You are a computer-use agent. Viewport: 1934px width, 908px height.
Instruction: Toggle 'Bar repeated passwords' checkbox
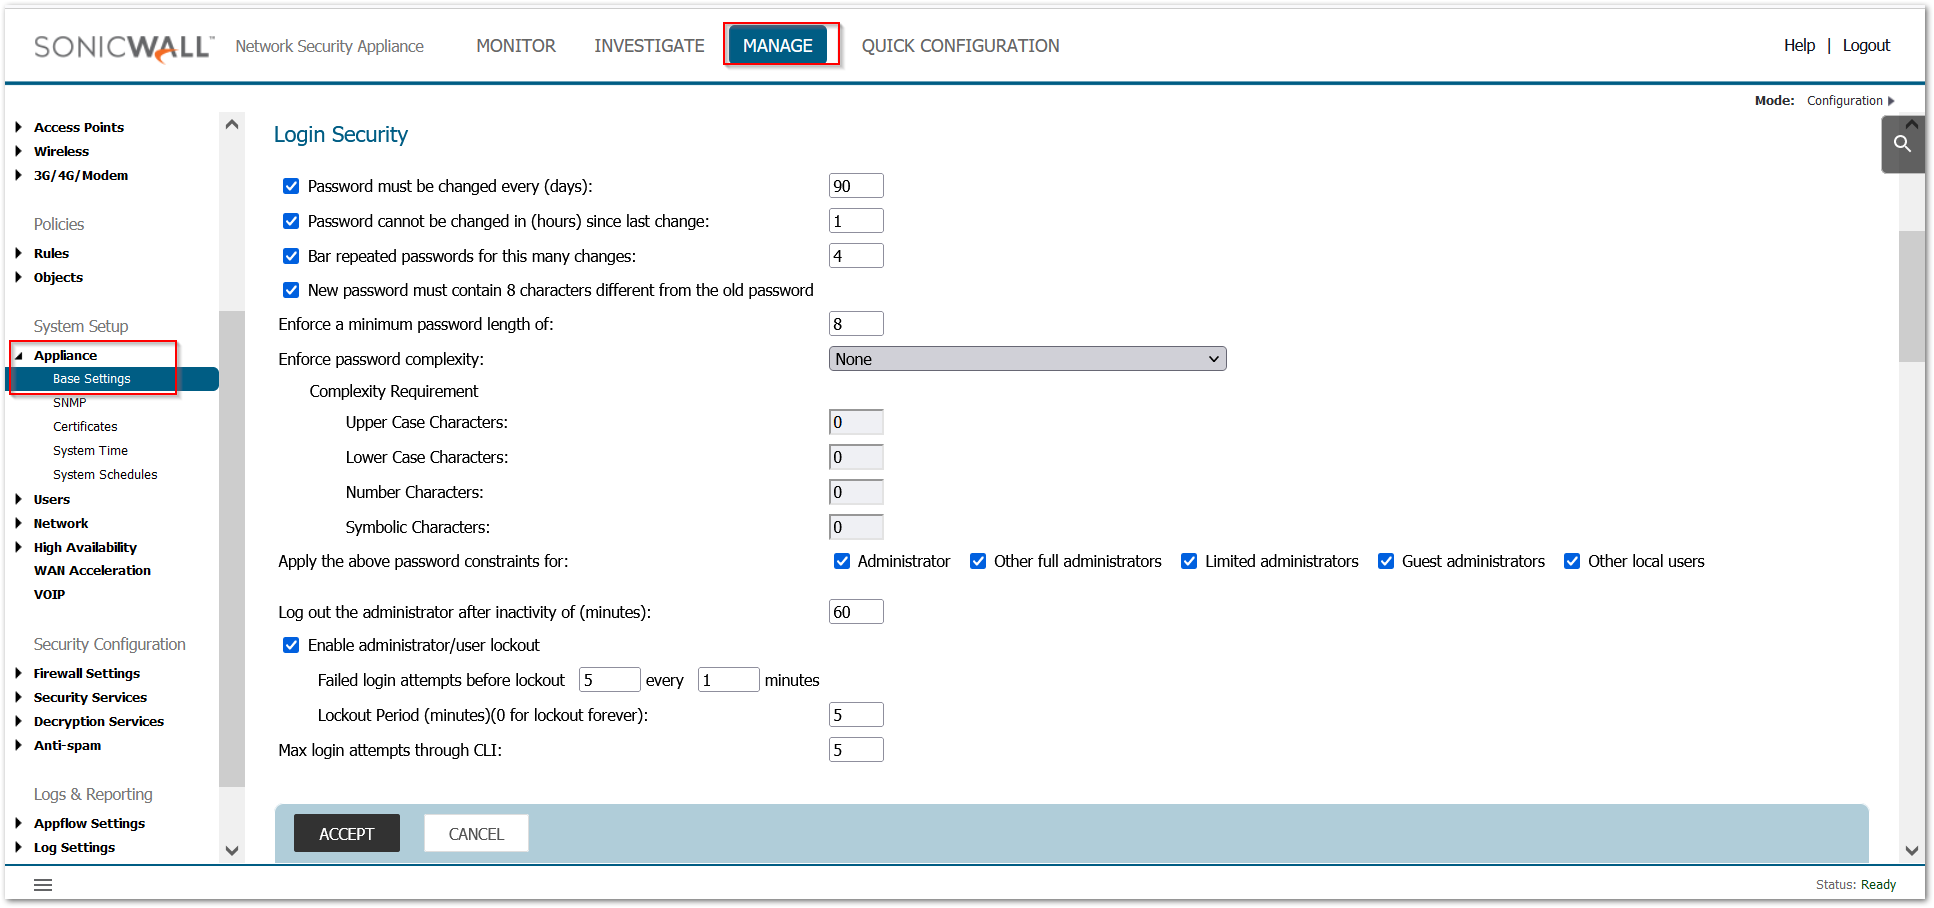click(291, 256)
